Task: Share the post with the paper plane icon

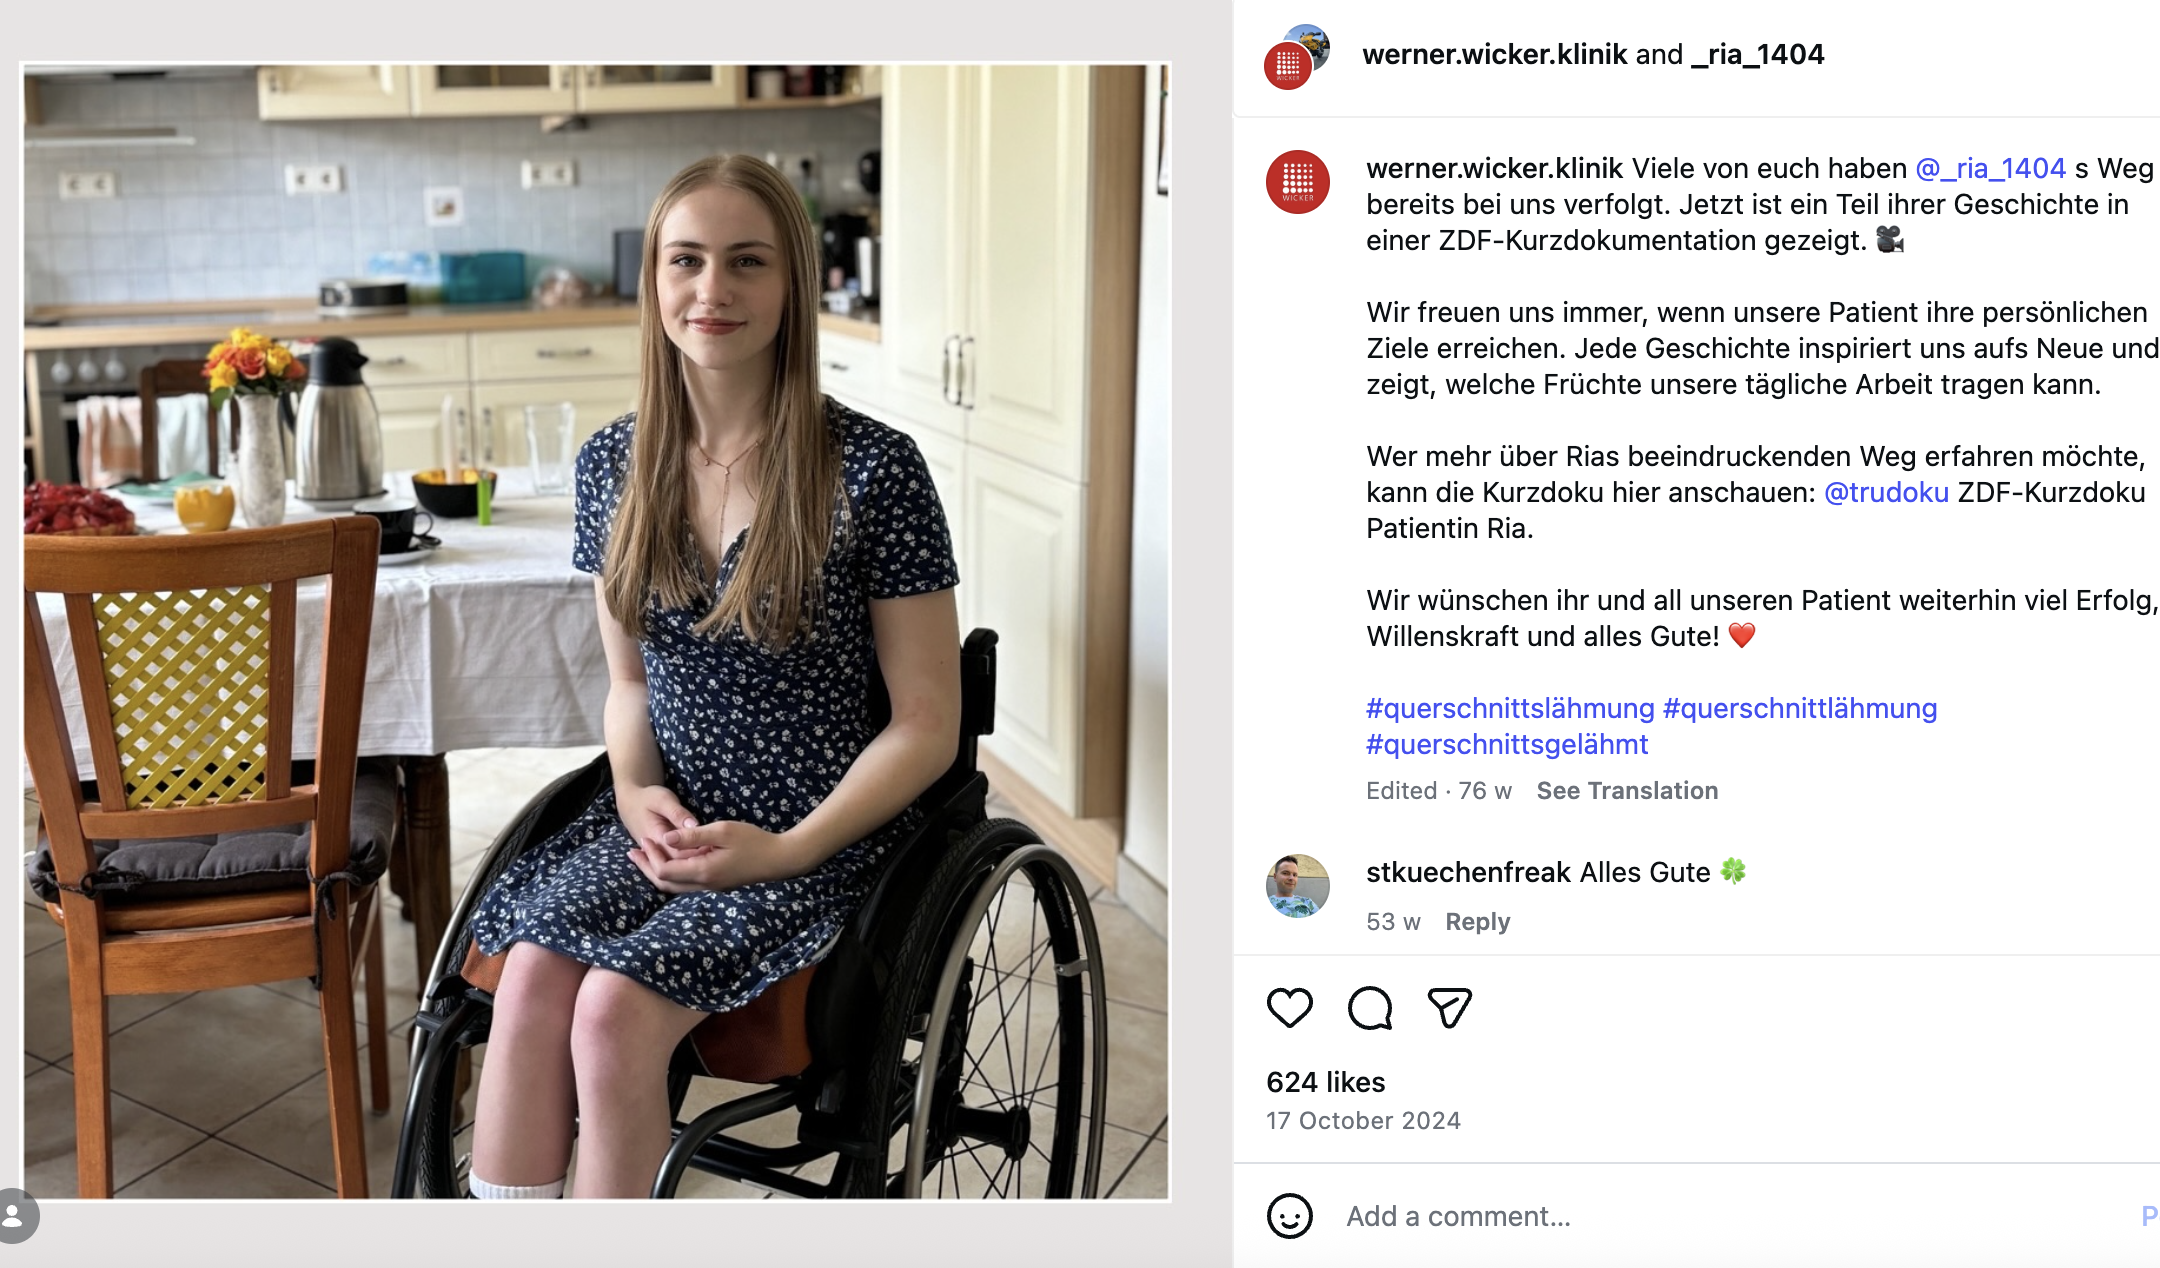Action: 1449,1007
